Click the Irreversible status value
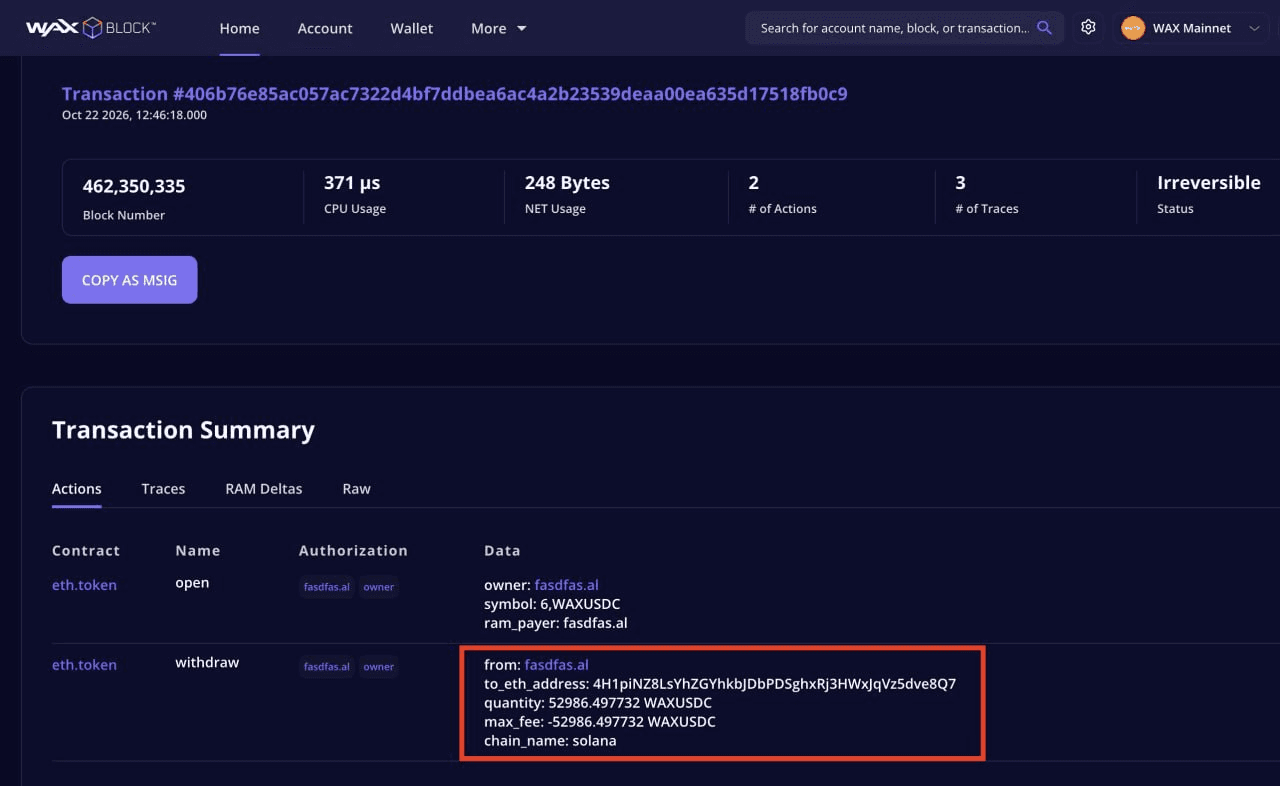1280x786 pixels. click(x=1208, y=183)
